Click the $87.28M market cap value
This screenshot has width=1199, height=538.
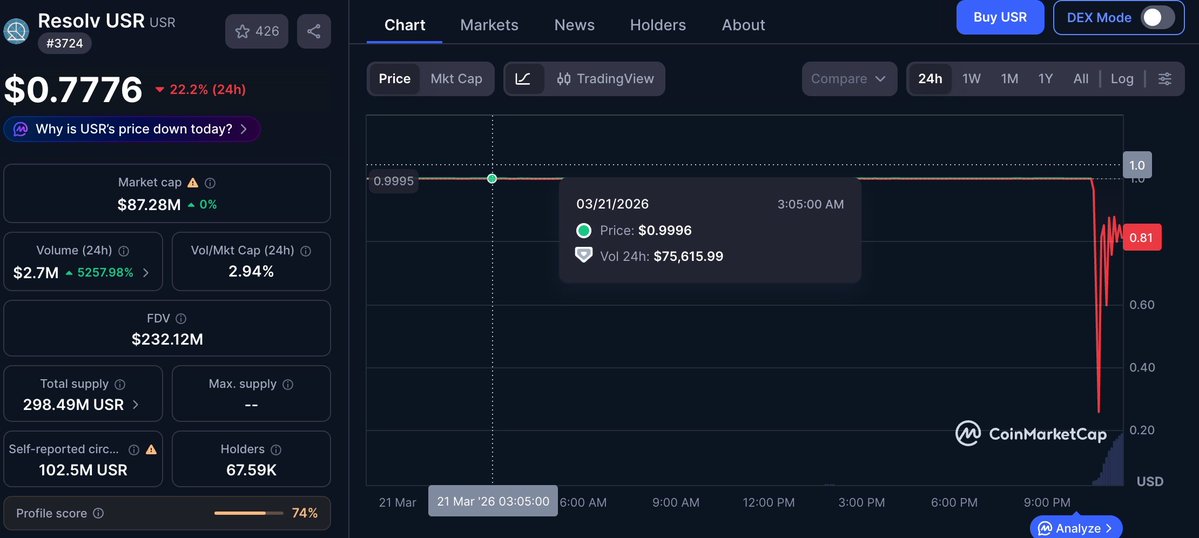pos(148,205)
